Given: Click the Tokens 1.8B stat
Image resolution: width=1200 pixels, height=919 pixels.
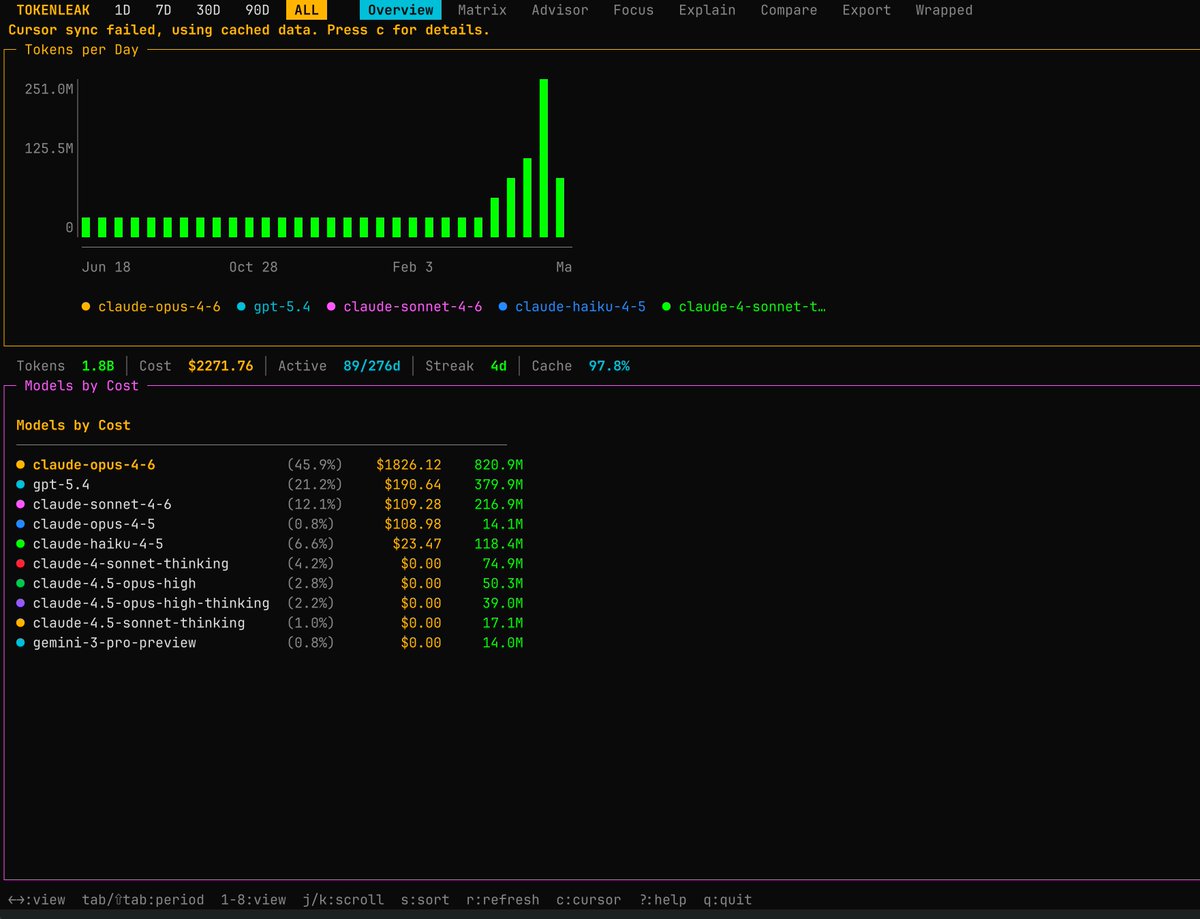Looking at the screenshot, I should 66,366.
